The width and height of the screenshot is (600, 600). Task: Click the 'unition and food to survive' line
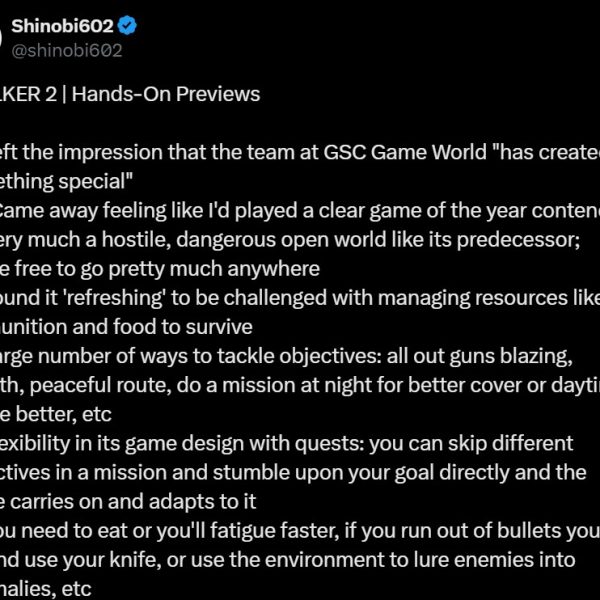126,327
